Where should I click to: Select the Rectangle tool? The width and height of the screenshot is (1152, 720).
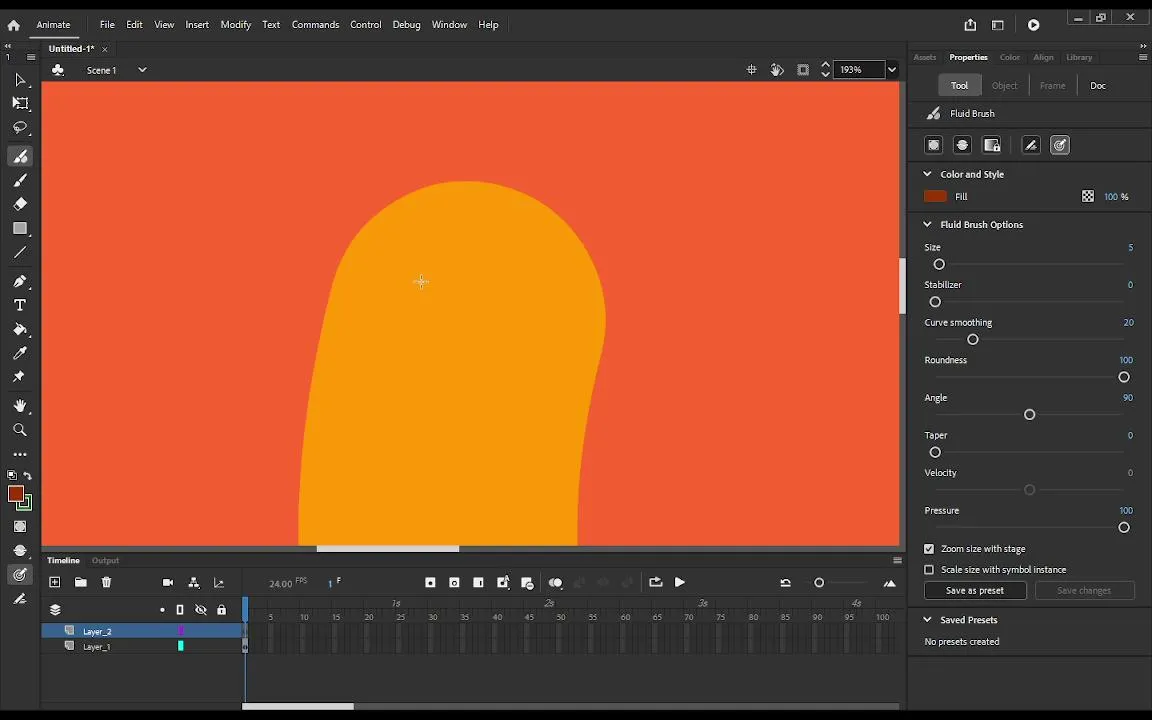(21, 228)
